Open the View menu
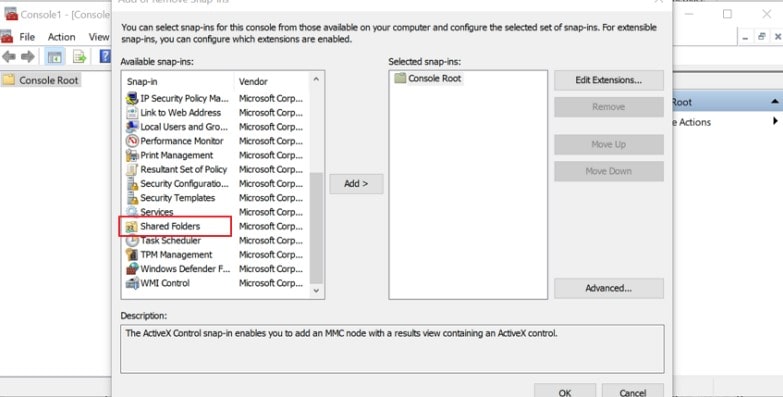The height and width of the screenshot is (397, 783). tap(99, 37)
